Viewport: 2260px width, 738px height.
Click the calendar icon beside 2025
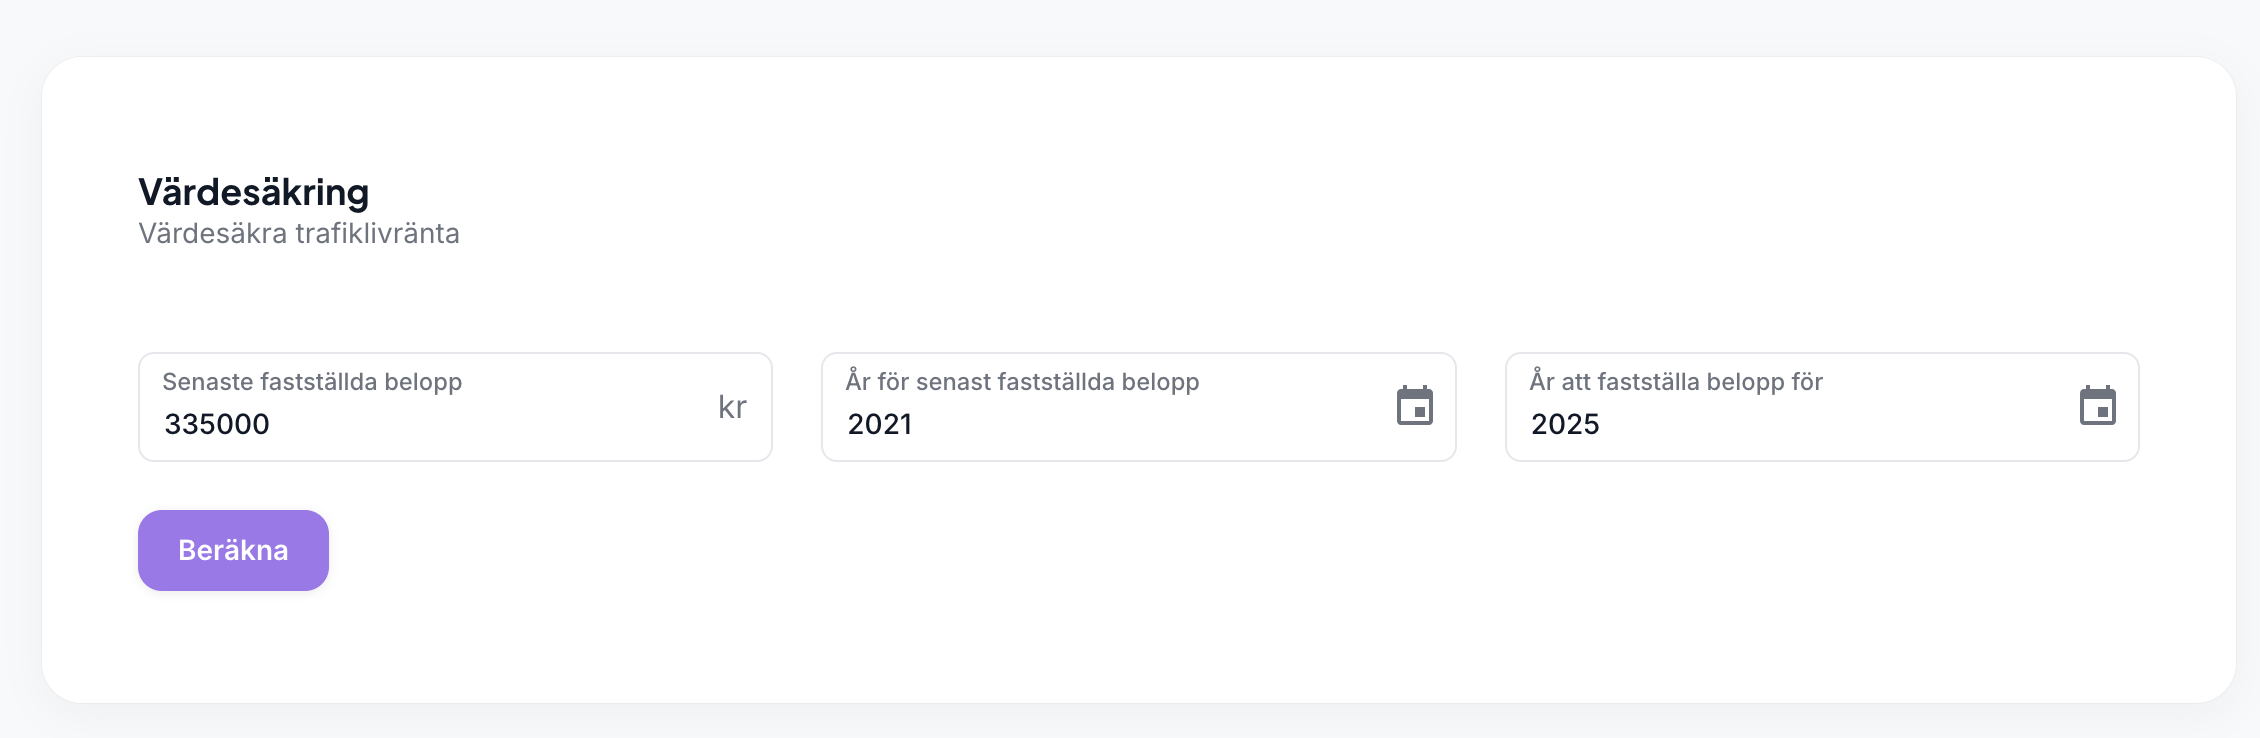pyautogui.click(x=2097, y=406)
